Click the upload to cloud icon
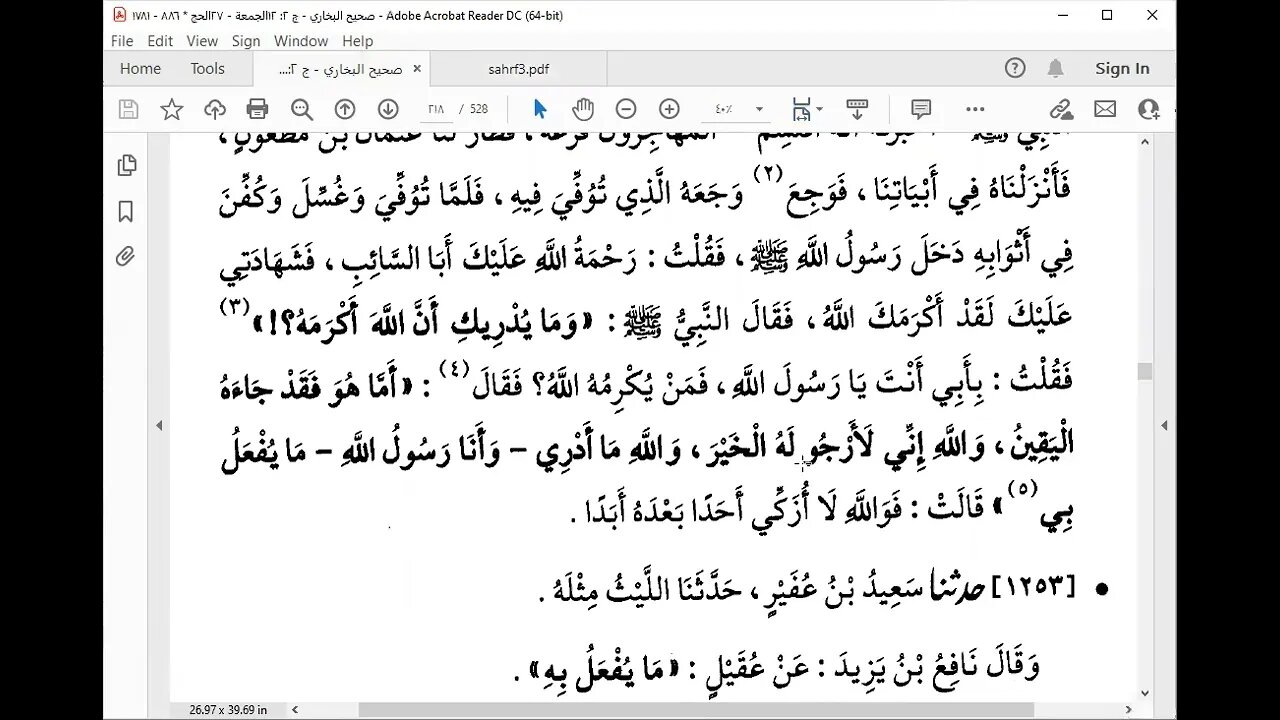Screen dimensions: 1280x720 click(x=215, y=109)
